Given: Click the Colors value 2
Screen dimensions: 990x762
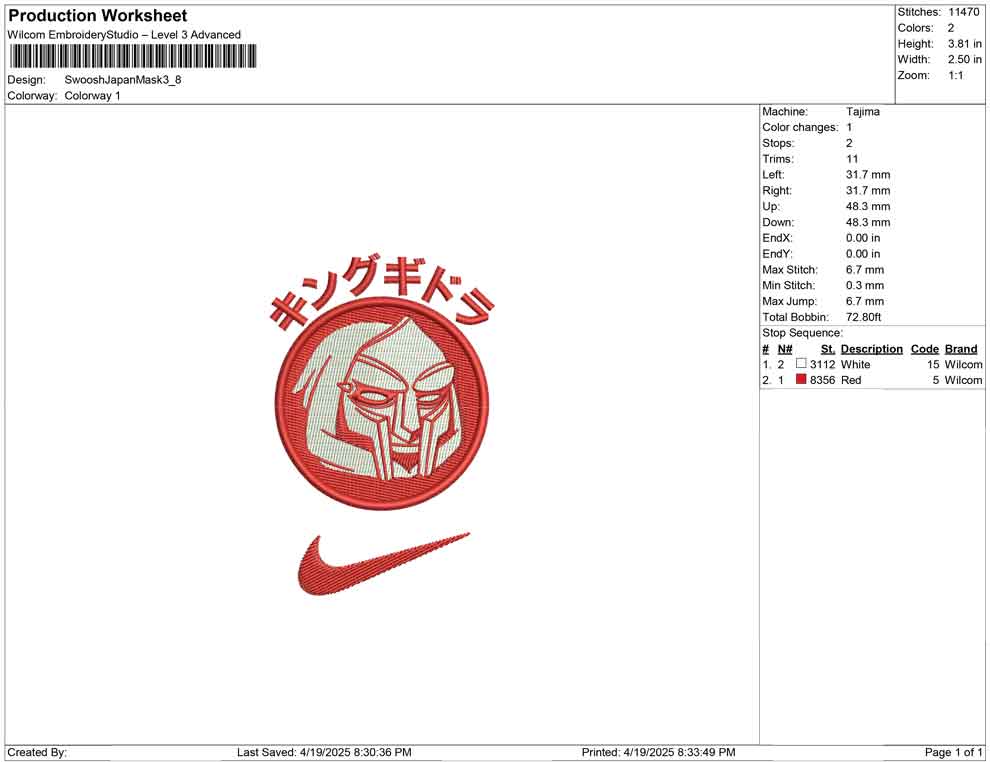Looking at the screenshot, I should [x=951, y=28].
